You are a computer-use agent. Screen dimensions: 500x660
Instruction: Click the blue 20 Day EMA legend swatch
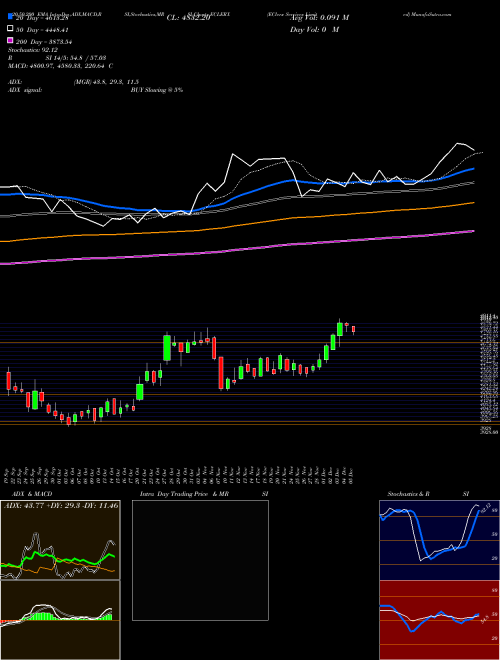point(10,17)
